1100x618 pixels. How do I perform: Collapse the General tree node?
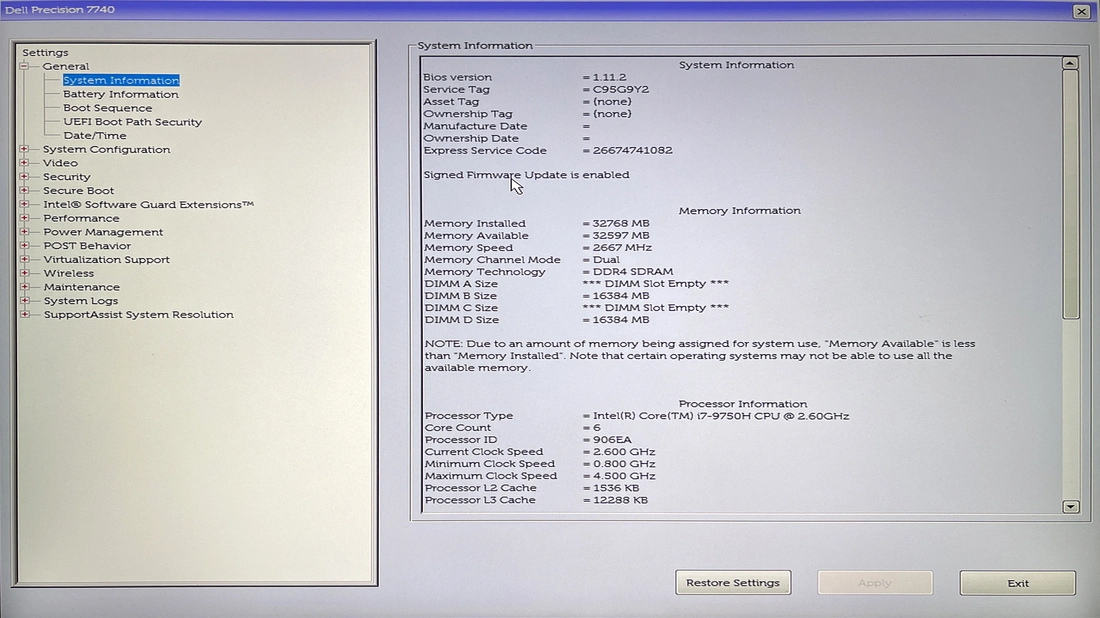23,66
